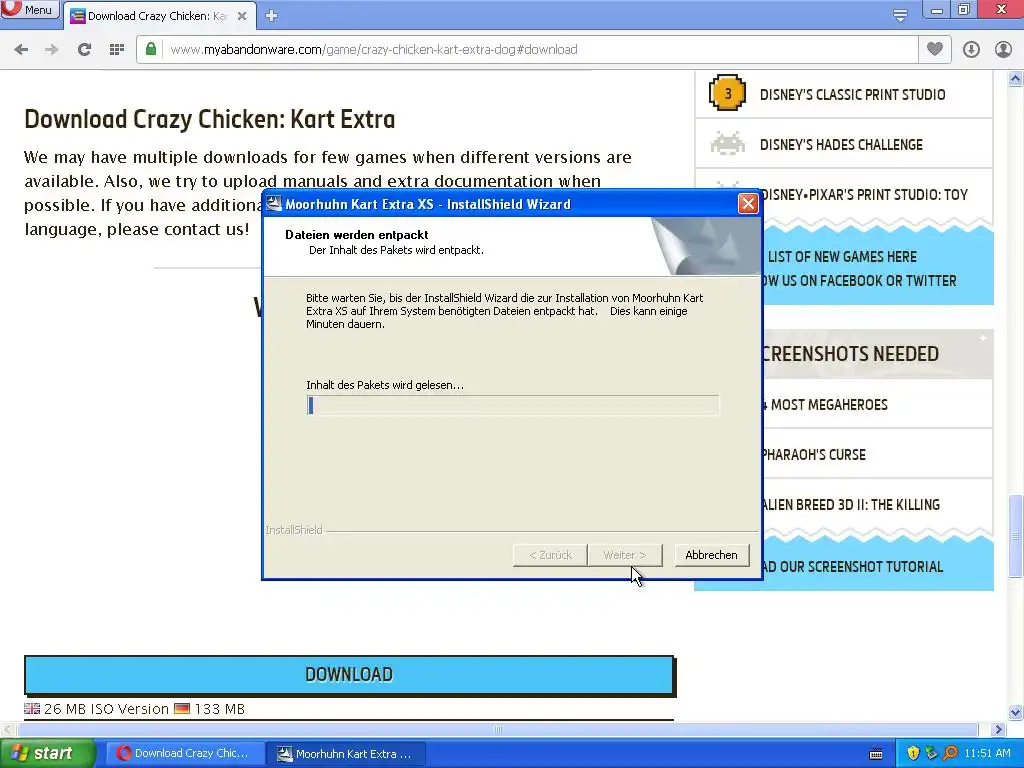Viewport: 1024px width, 768px height.
Task: Click the 26 MB ISO Version link
Action: pos(106,709)
